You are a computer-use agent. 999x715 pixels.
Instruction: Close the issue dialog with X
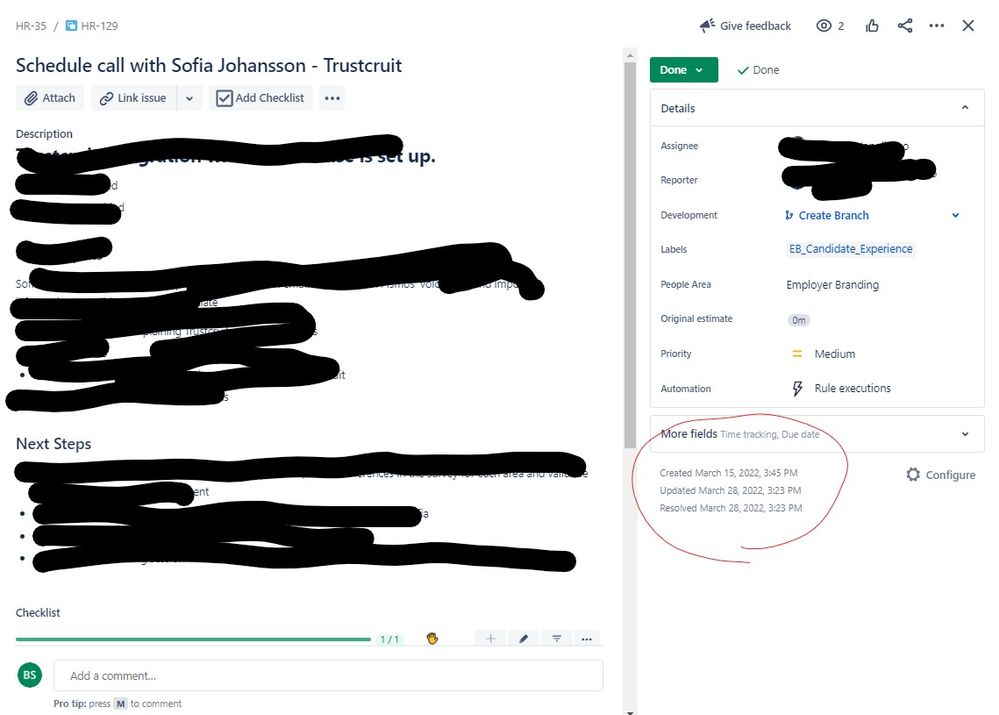tap(968, 25)
